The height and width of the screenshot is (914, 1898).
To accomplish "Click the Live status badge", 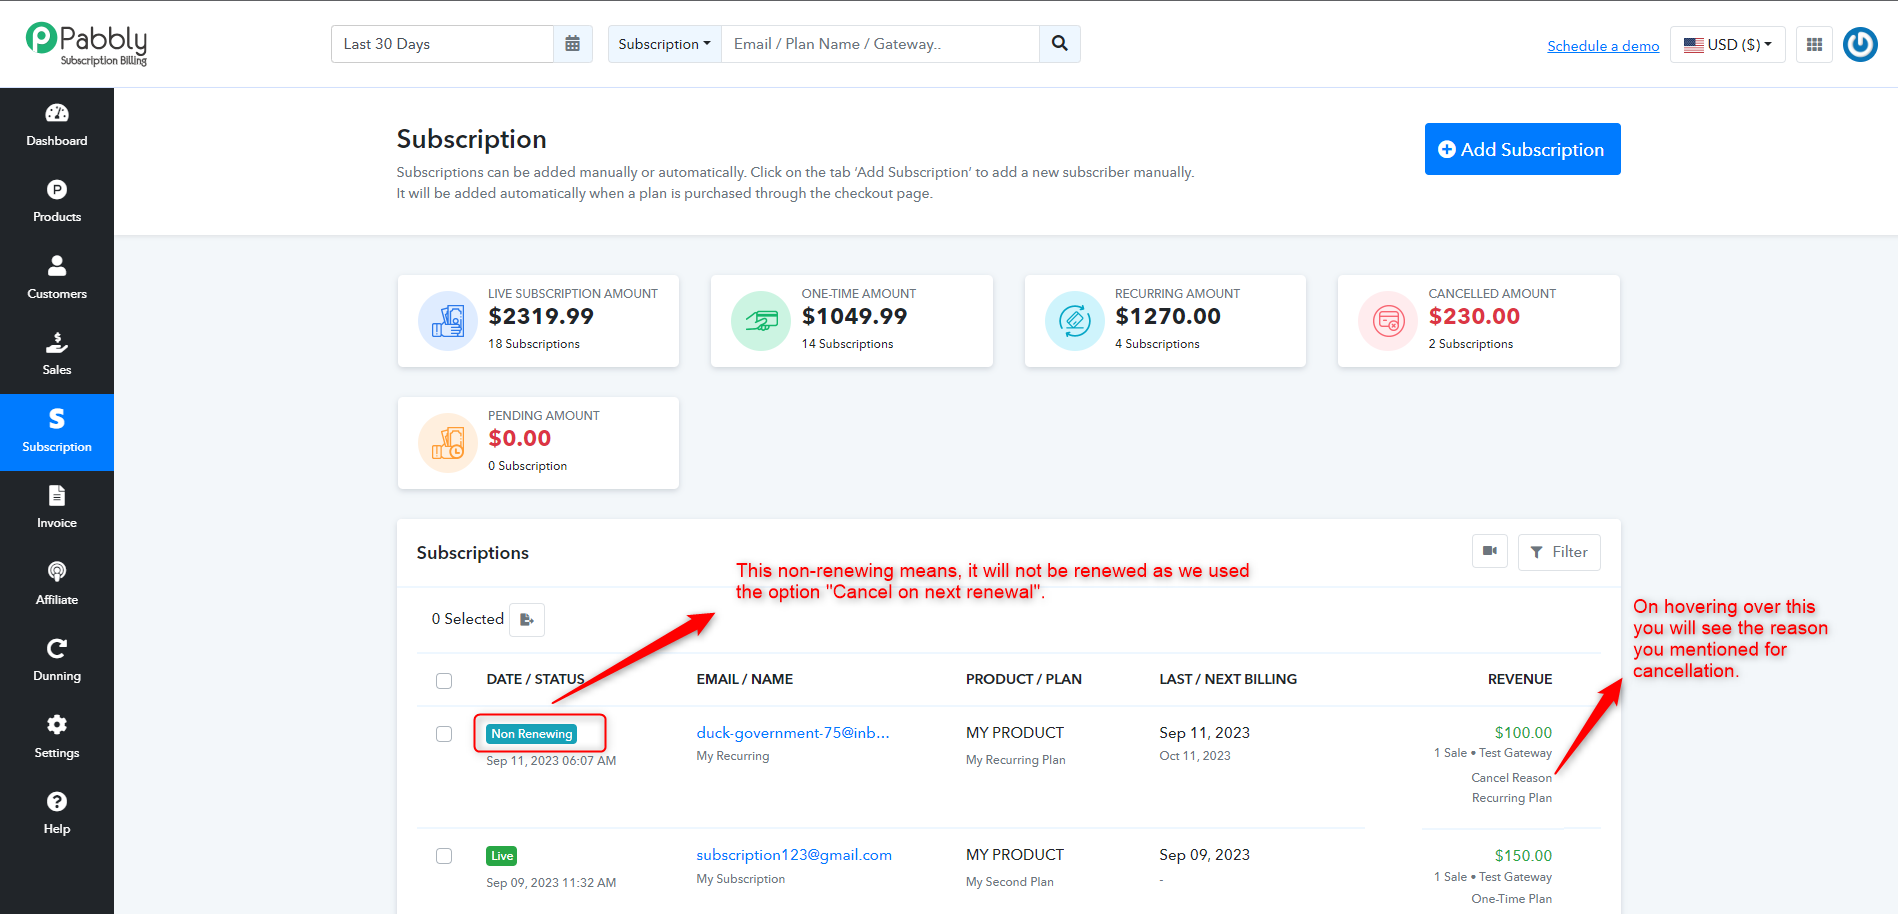I will tap(502, 856).
